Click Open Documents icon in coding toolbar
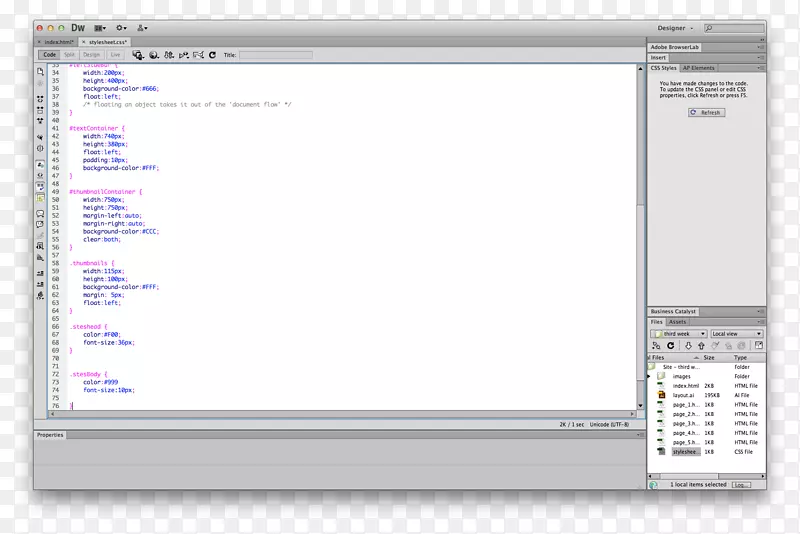Viewport: 800px width, 534px height. (40, 72)
